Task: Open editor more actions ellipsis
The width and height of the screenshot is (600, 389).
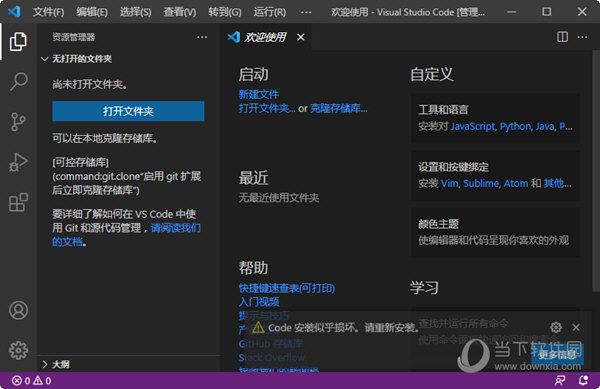Action: [x=582, y=37]
